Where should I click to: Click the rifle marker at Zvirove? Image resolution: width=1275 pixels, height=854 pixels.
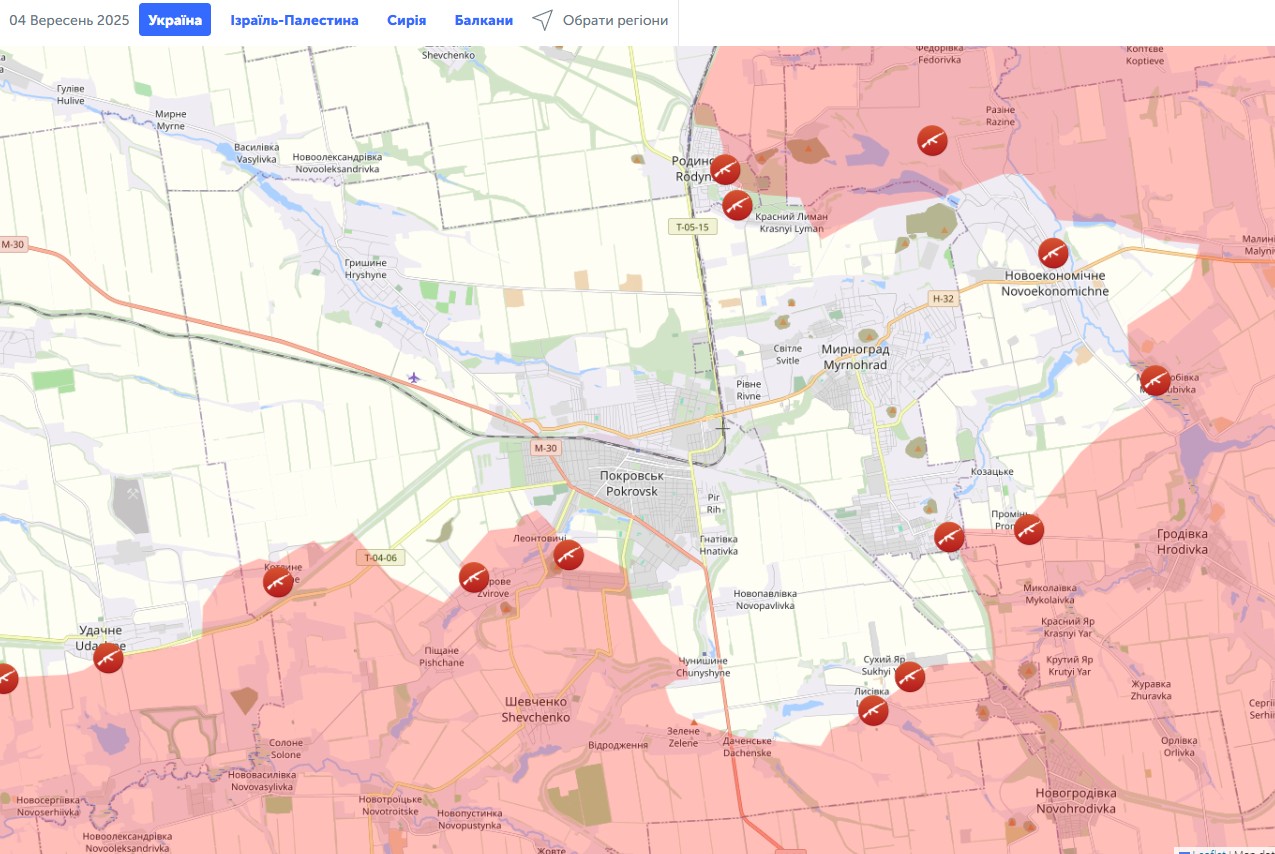[x=473, y=577]
